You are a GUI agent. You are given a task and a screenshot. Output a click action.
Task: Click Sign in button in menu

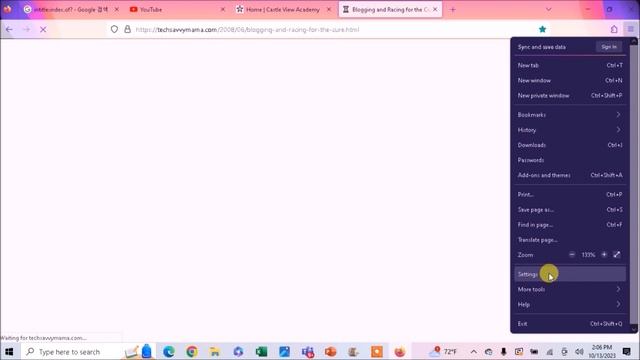pyautogui.click(x=609, y=47)
